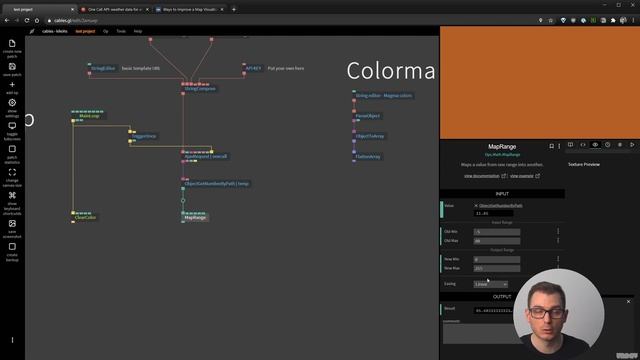Show keyboard shortcuts from sidebar

12,195
